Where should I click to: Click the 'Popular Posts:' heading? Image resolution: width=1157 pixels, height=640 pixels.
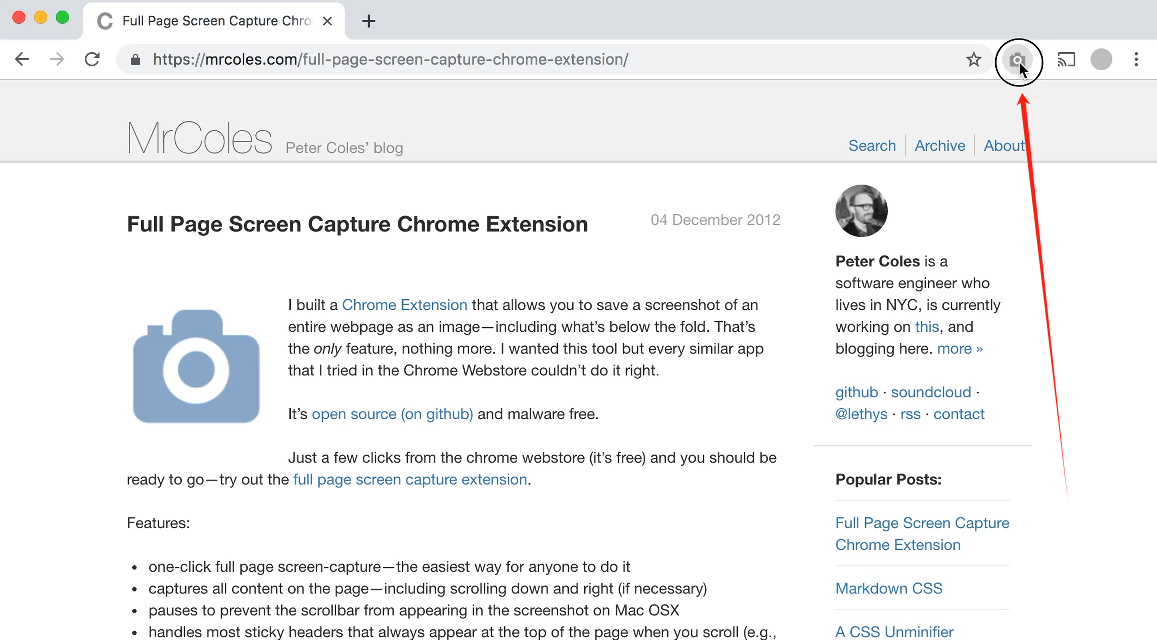coord(888,480)
